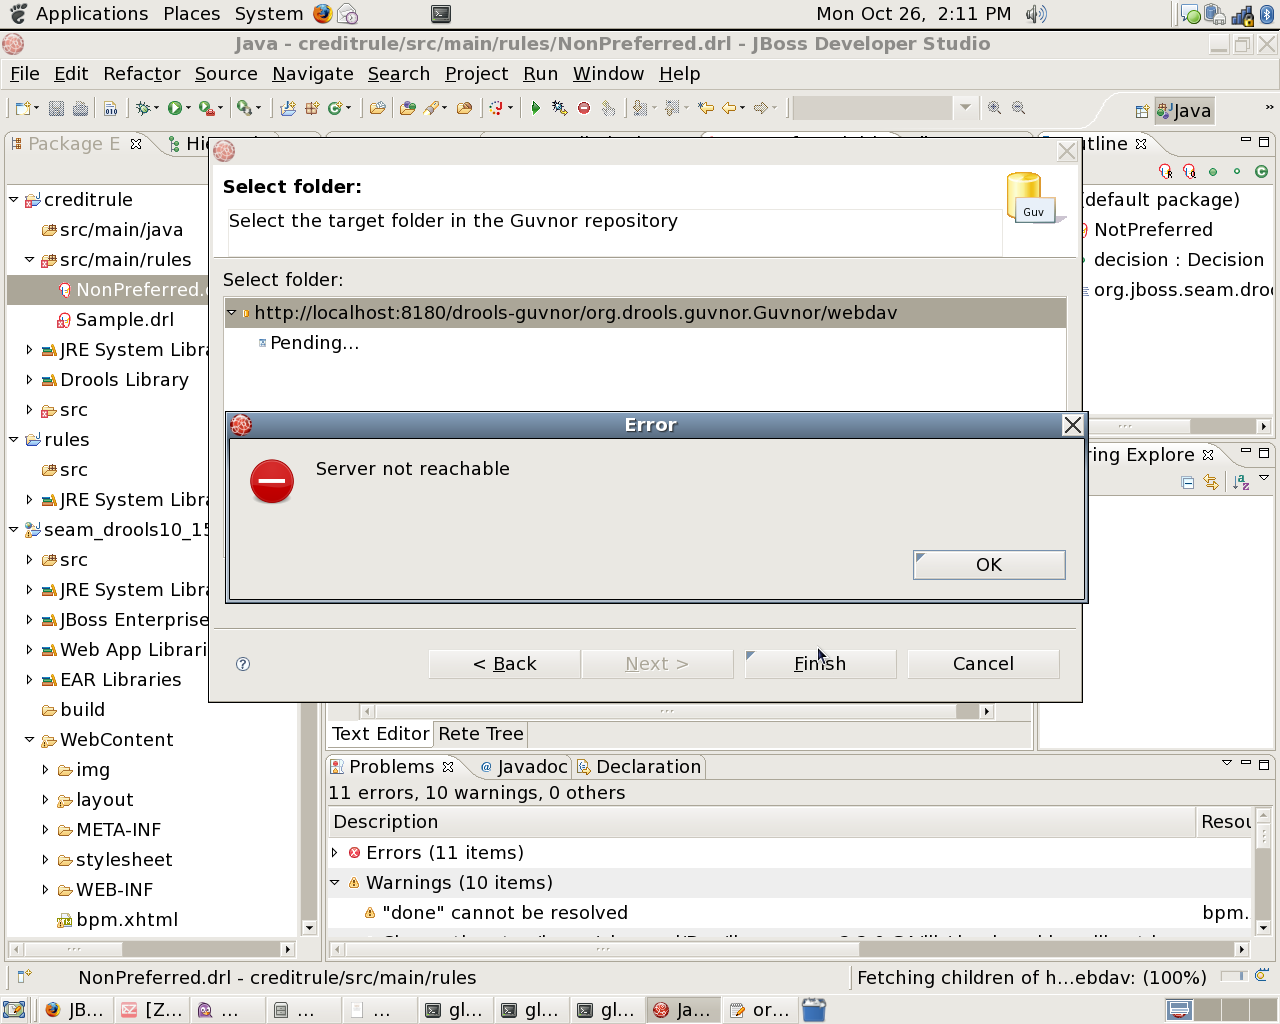Image resolution: width=1280 pixels, height=1024 pixels.
Task: Click the green Run toolbar icon
Action: point(175,108)
